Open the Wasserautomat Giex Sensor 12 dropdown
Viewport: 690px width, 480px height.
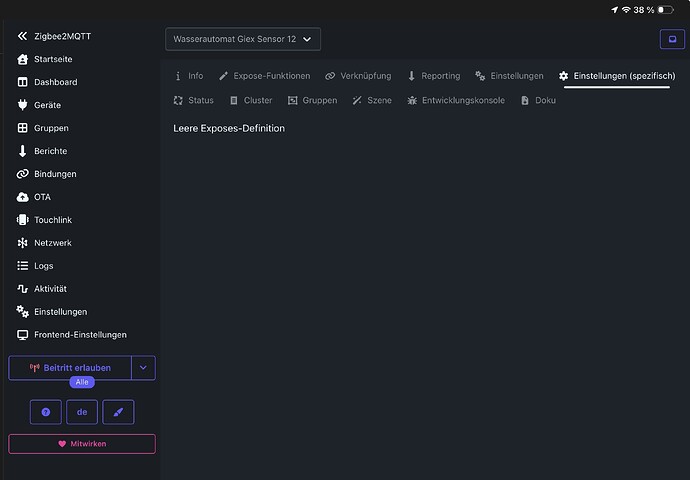click(x=243, y=39)
